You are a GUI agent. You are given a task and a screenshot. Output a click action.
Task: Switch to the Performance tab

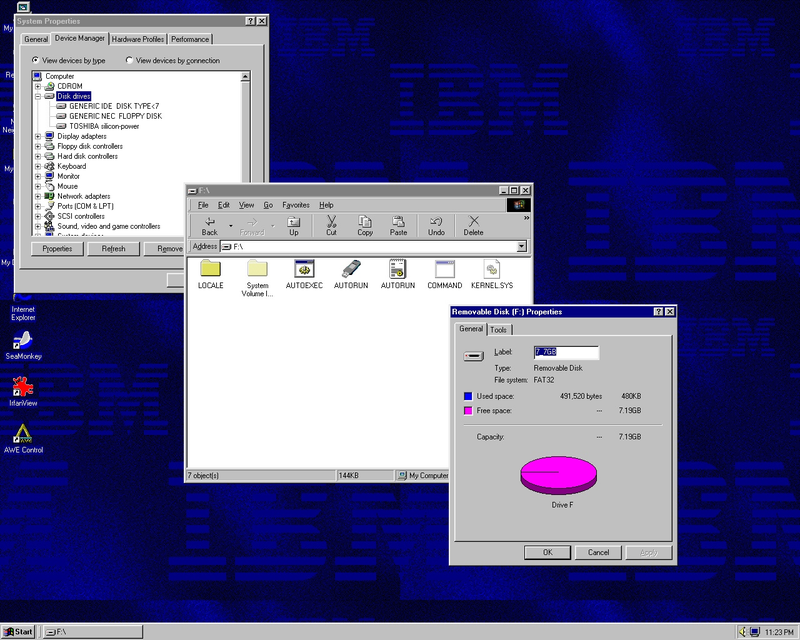tap(190, 39)
